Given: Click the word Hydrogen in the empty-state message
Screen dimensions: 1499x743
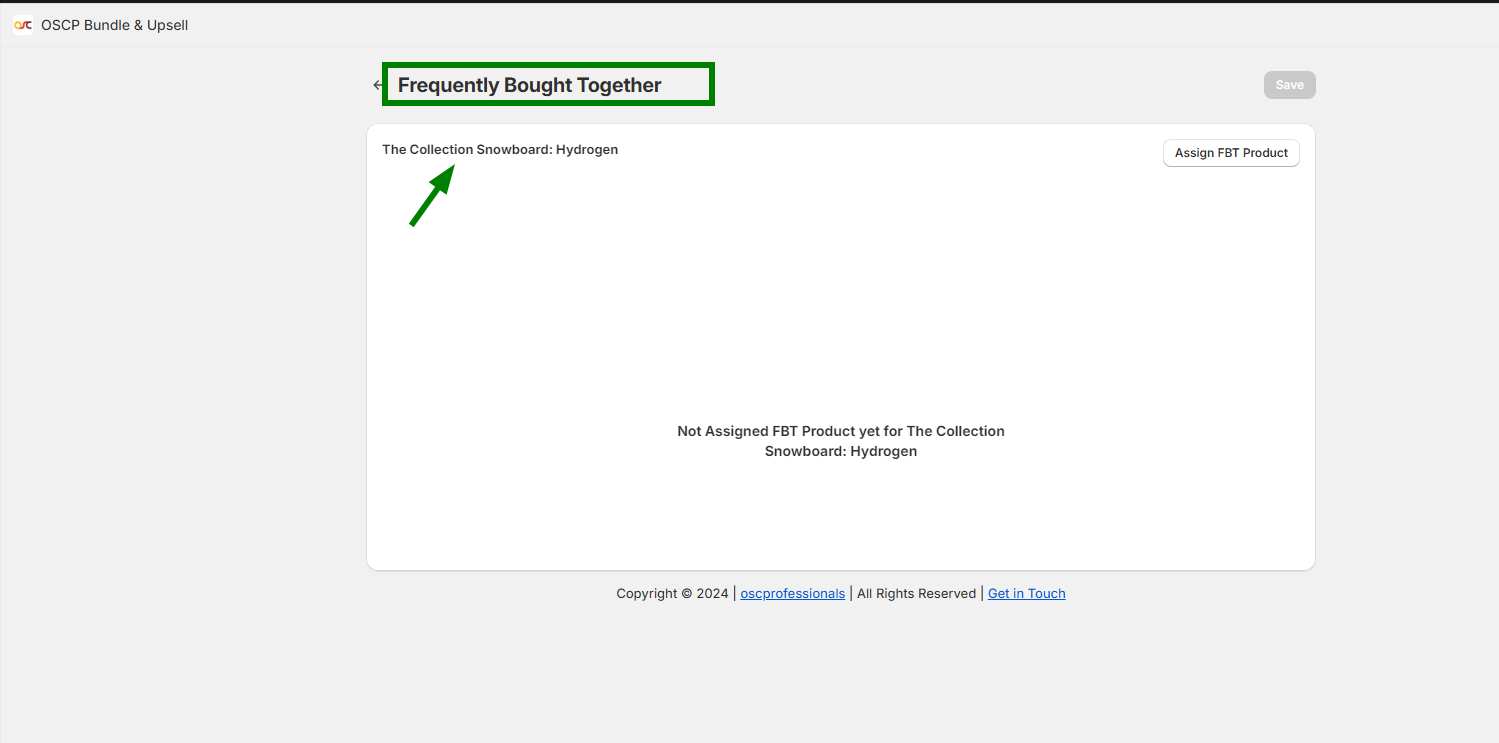Looking at the screenshot, I should click(x=883, y=451).
